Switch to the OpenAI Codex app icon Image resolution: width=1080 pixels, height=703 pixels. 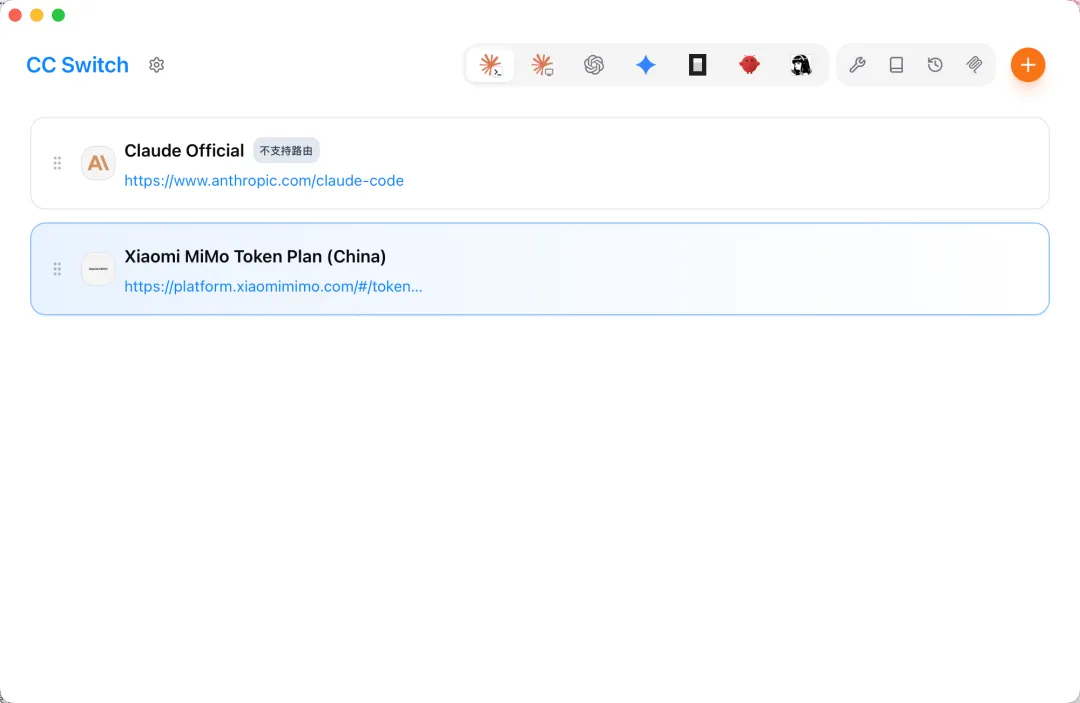click(x=594, y=65)
